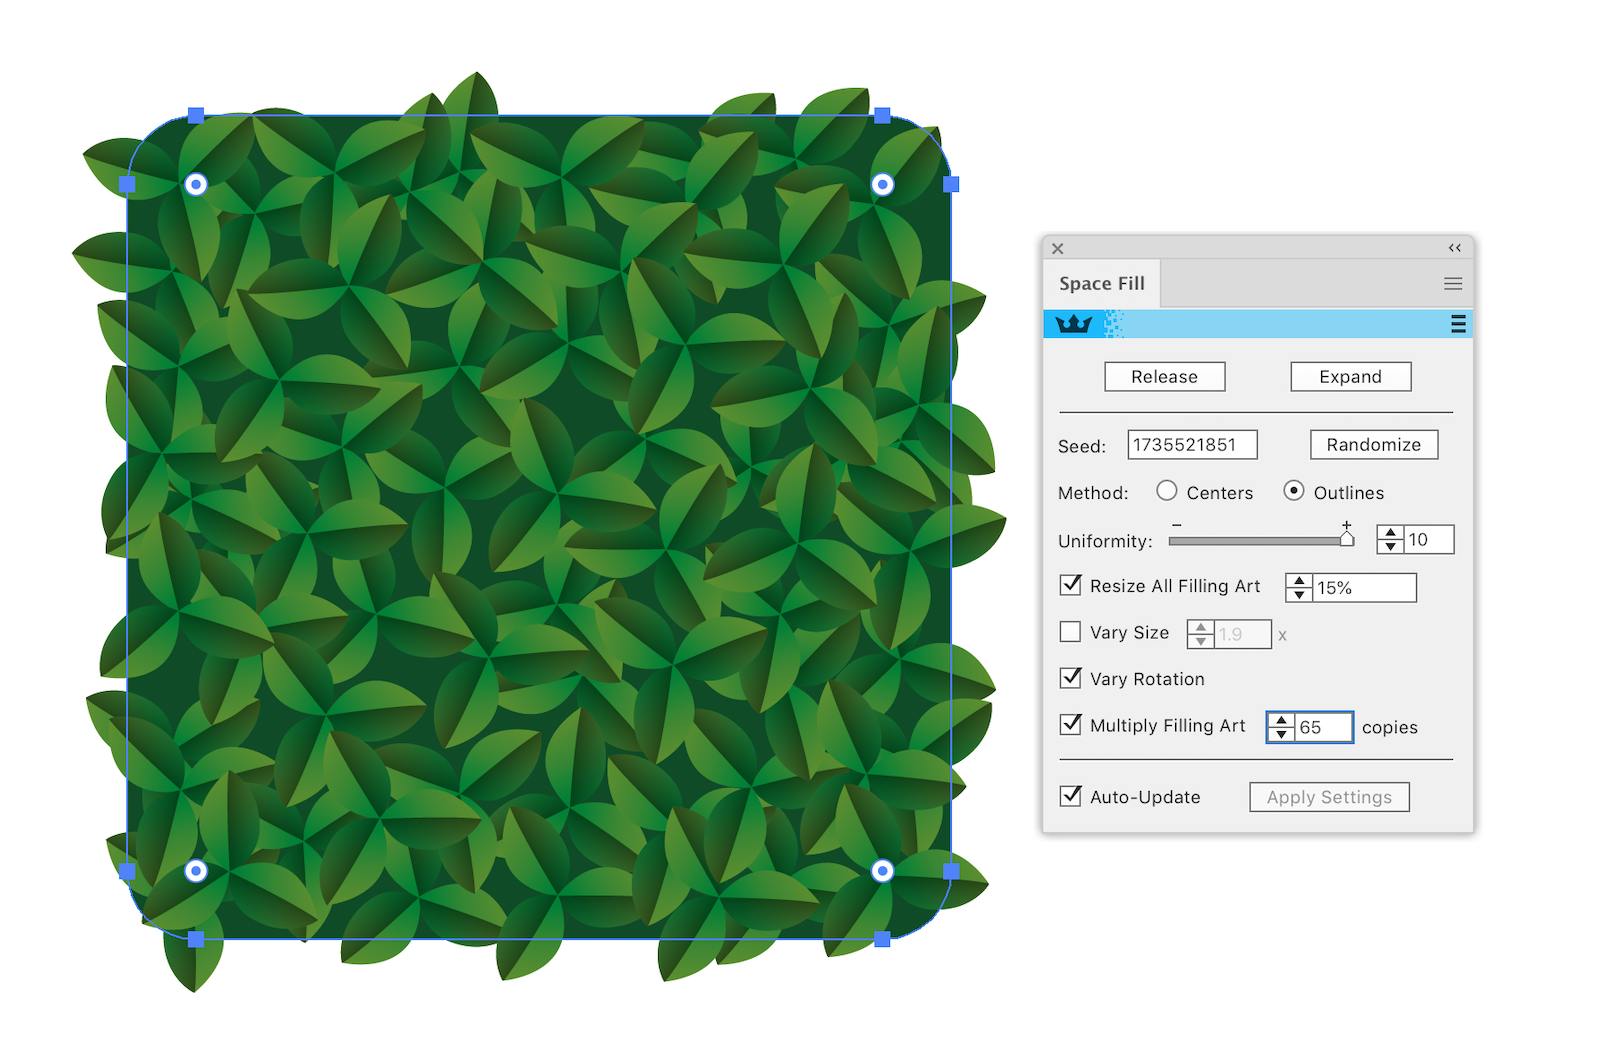Click inside the Seed number field
Image resolution: width=1600 pixels, height=1052 pixels.
(x=1192, y=444)
